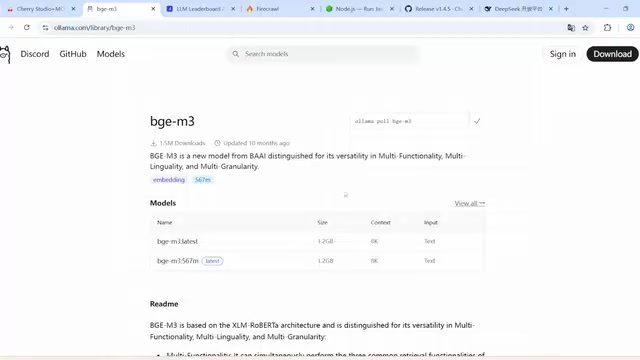Switch to the LLM Leaderboard tab
This screenshot has width=640, height=360.
tap(200, 9)
